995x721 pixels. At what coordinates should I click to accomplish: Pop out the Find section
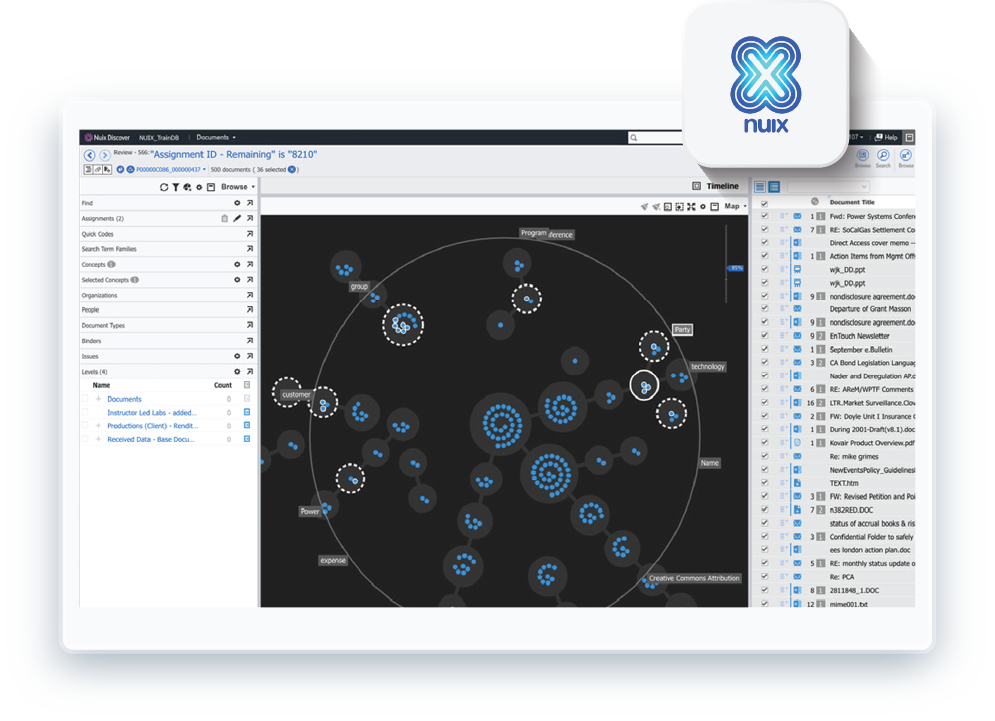point(250,203)
